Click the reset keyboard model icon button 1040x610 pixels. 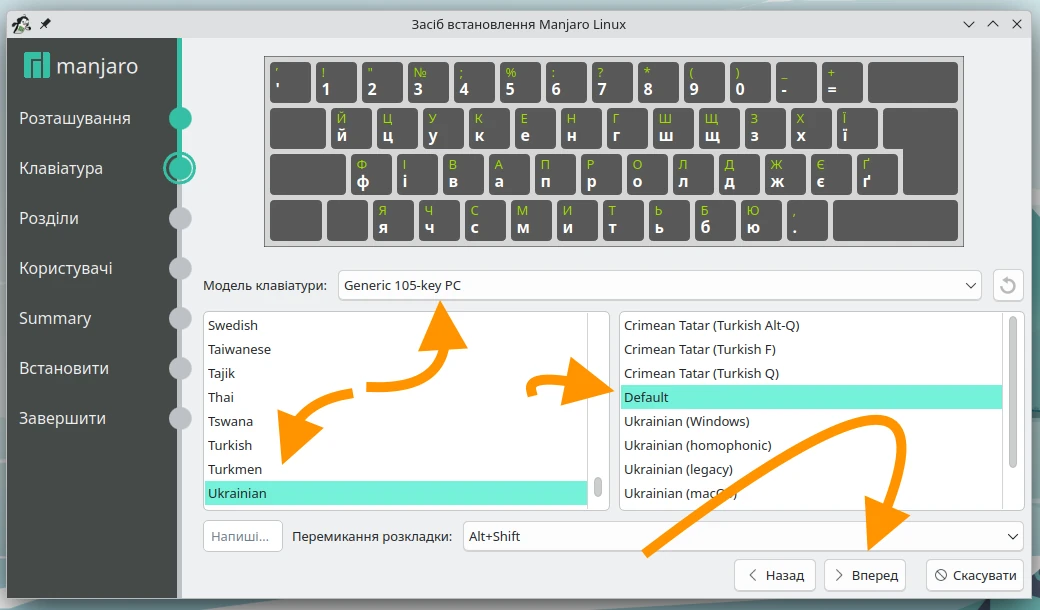(1008, 286)
